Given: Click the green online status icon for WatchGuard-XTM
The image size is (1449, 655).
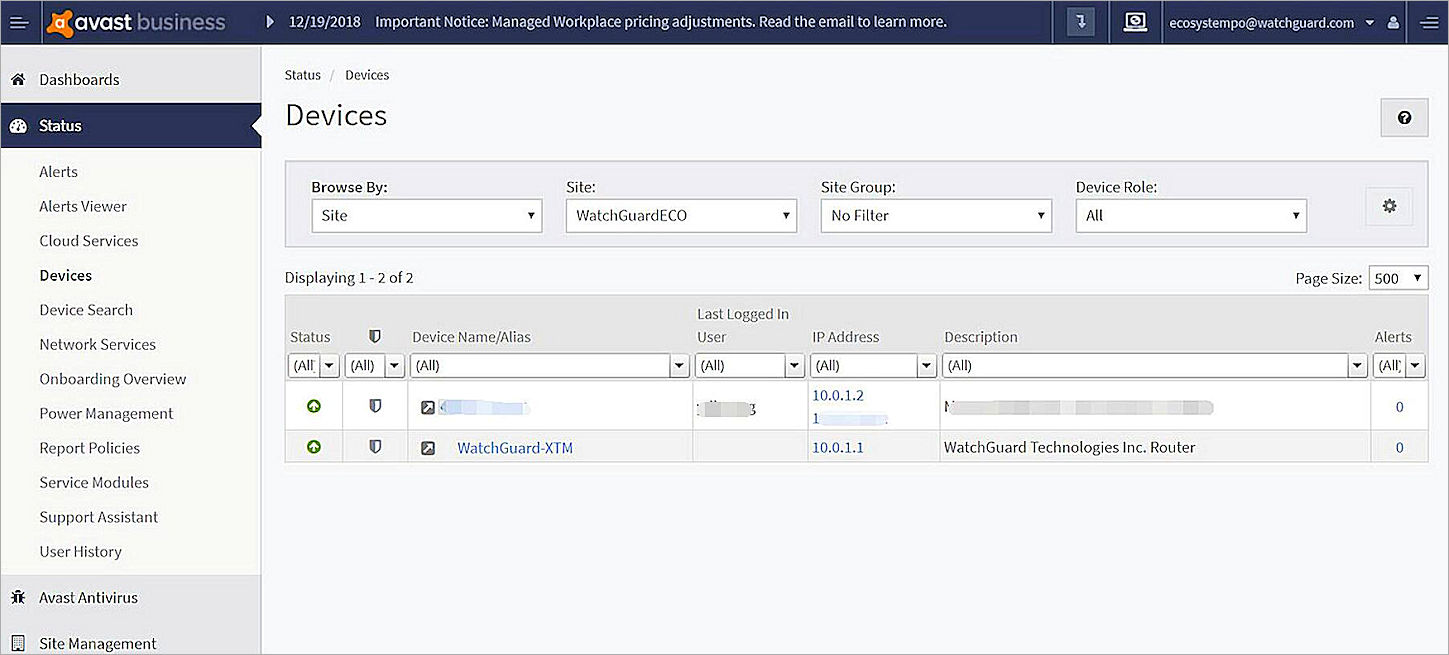Looking at the screenshot, I should [x=313, y=447].
